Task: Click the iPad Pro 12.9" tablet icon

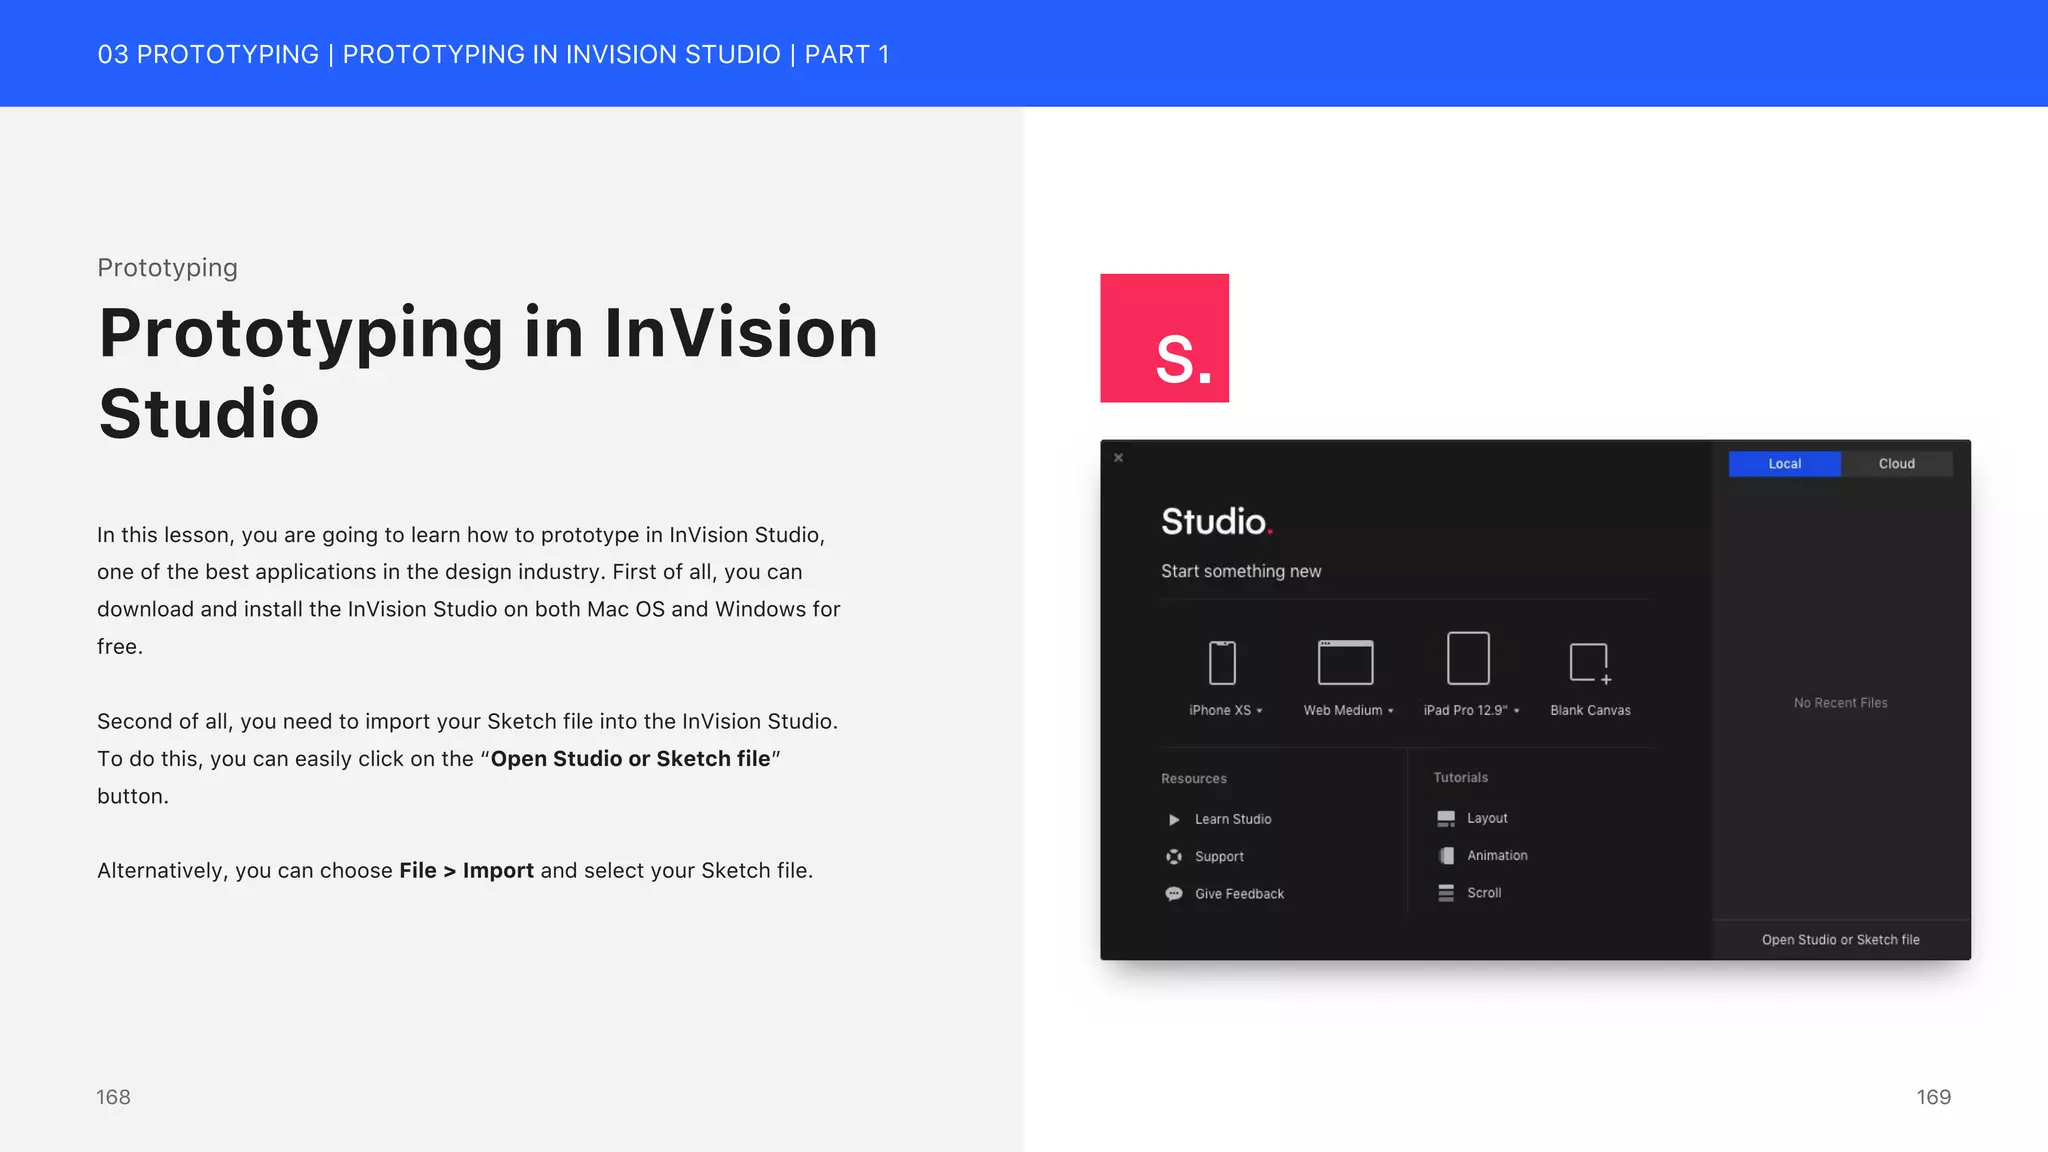Action: pyautogui.click(x=1468, y=658)
